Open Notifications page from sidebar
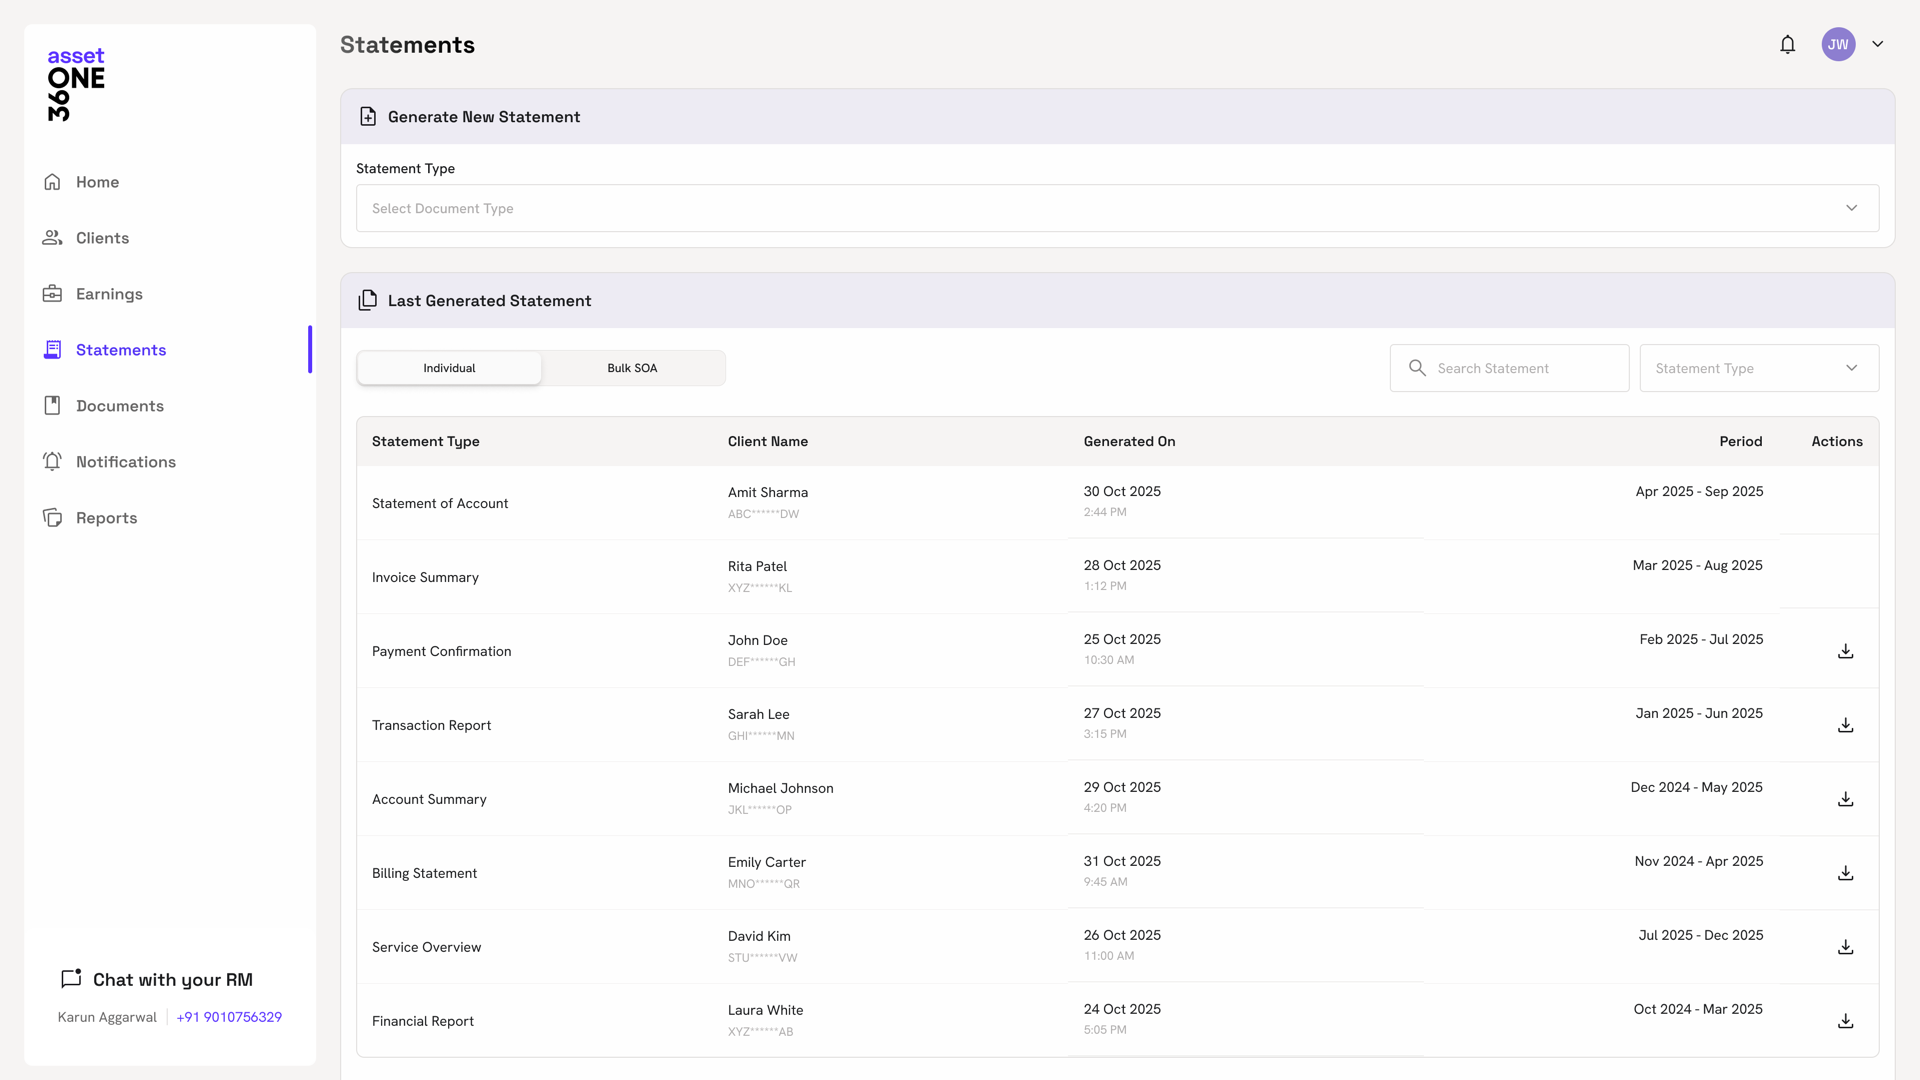The image size is (1920, 1080). point(126,462)
